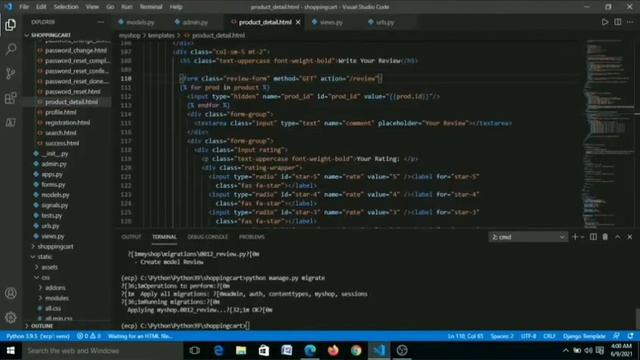Click templates in the breadcrumb path
The width and height of the screenshot is (640, 360).
click(161, 36)
